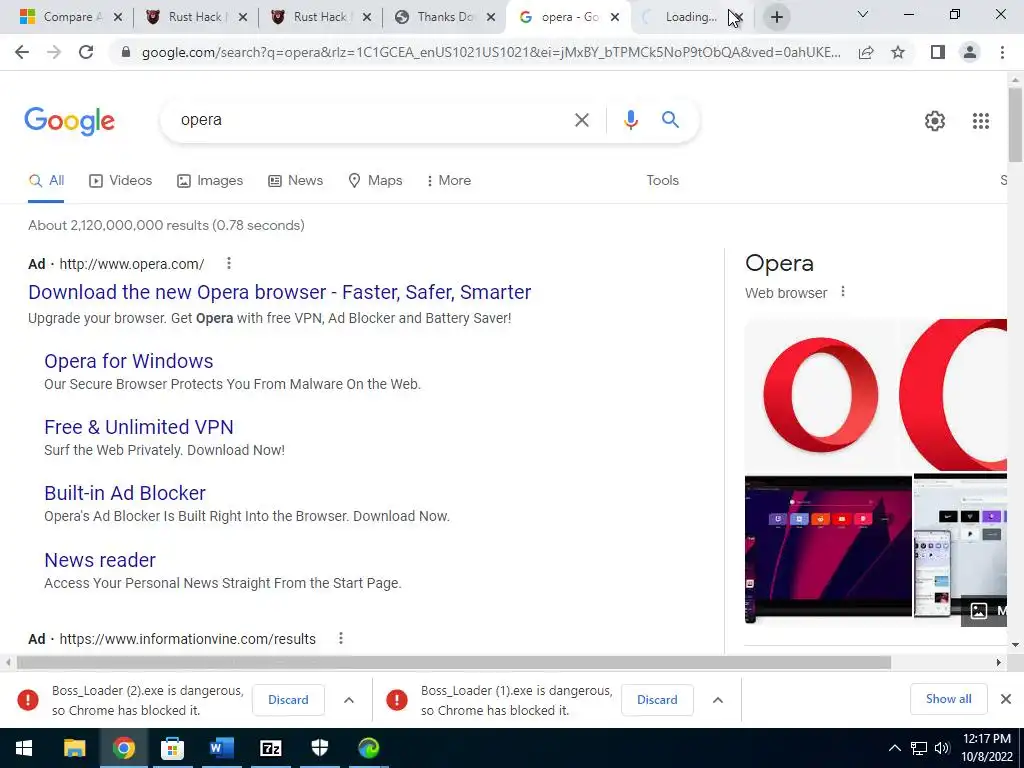Switch to the first Rust Hack tab
This screenshot has width=1024, height=768.
click(195, 17)
